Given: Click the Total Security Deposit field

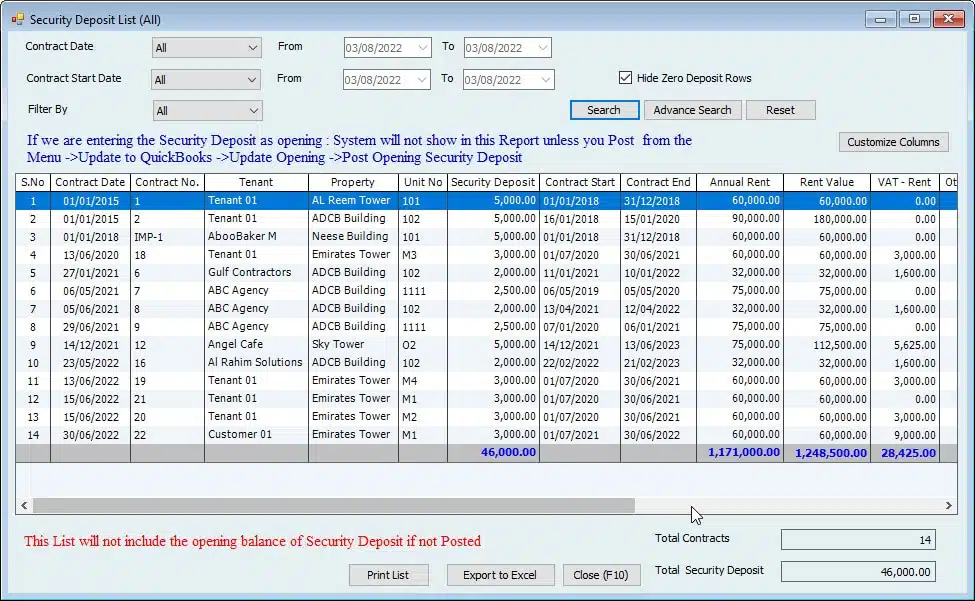Looking at the screenshot, I should click(857, 571).
